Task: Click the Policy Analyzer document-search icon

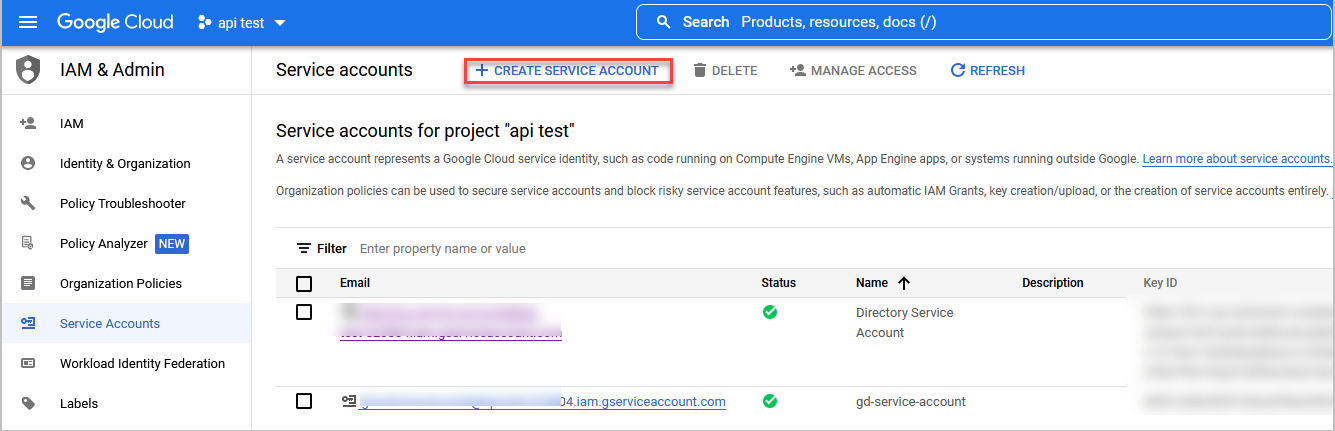Action: point(28,243)
